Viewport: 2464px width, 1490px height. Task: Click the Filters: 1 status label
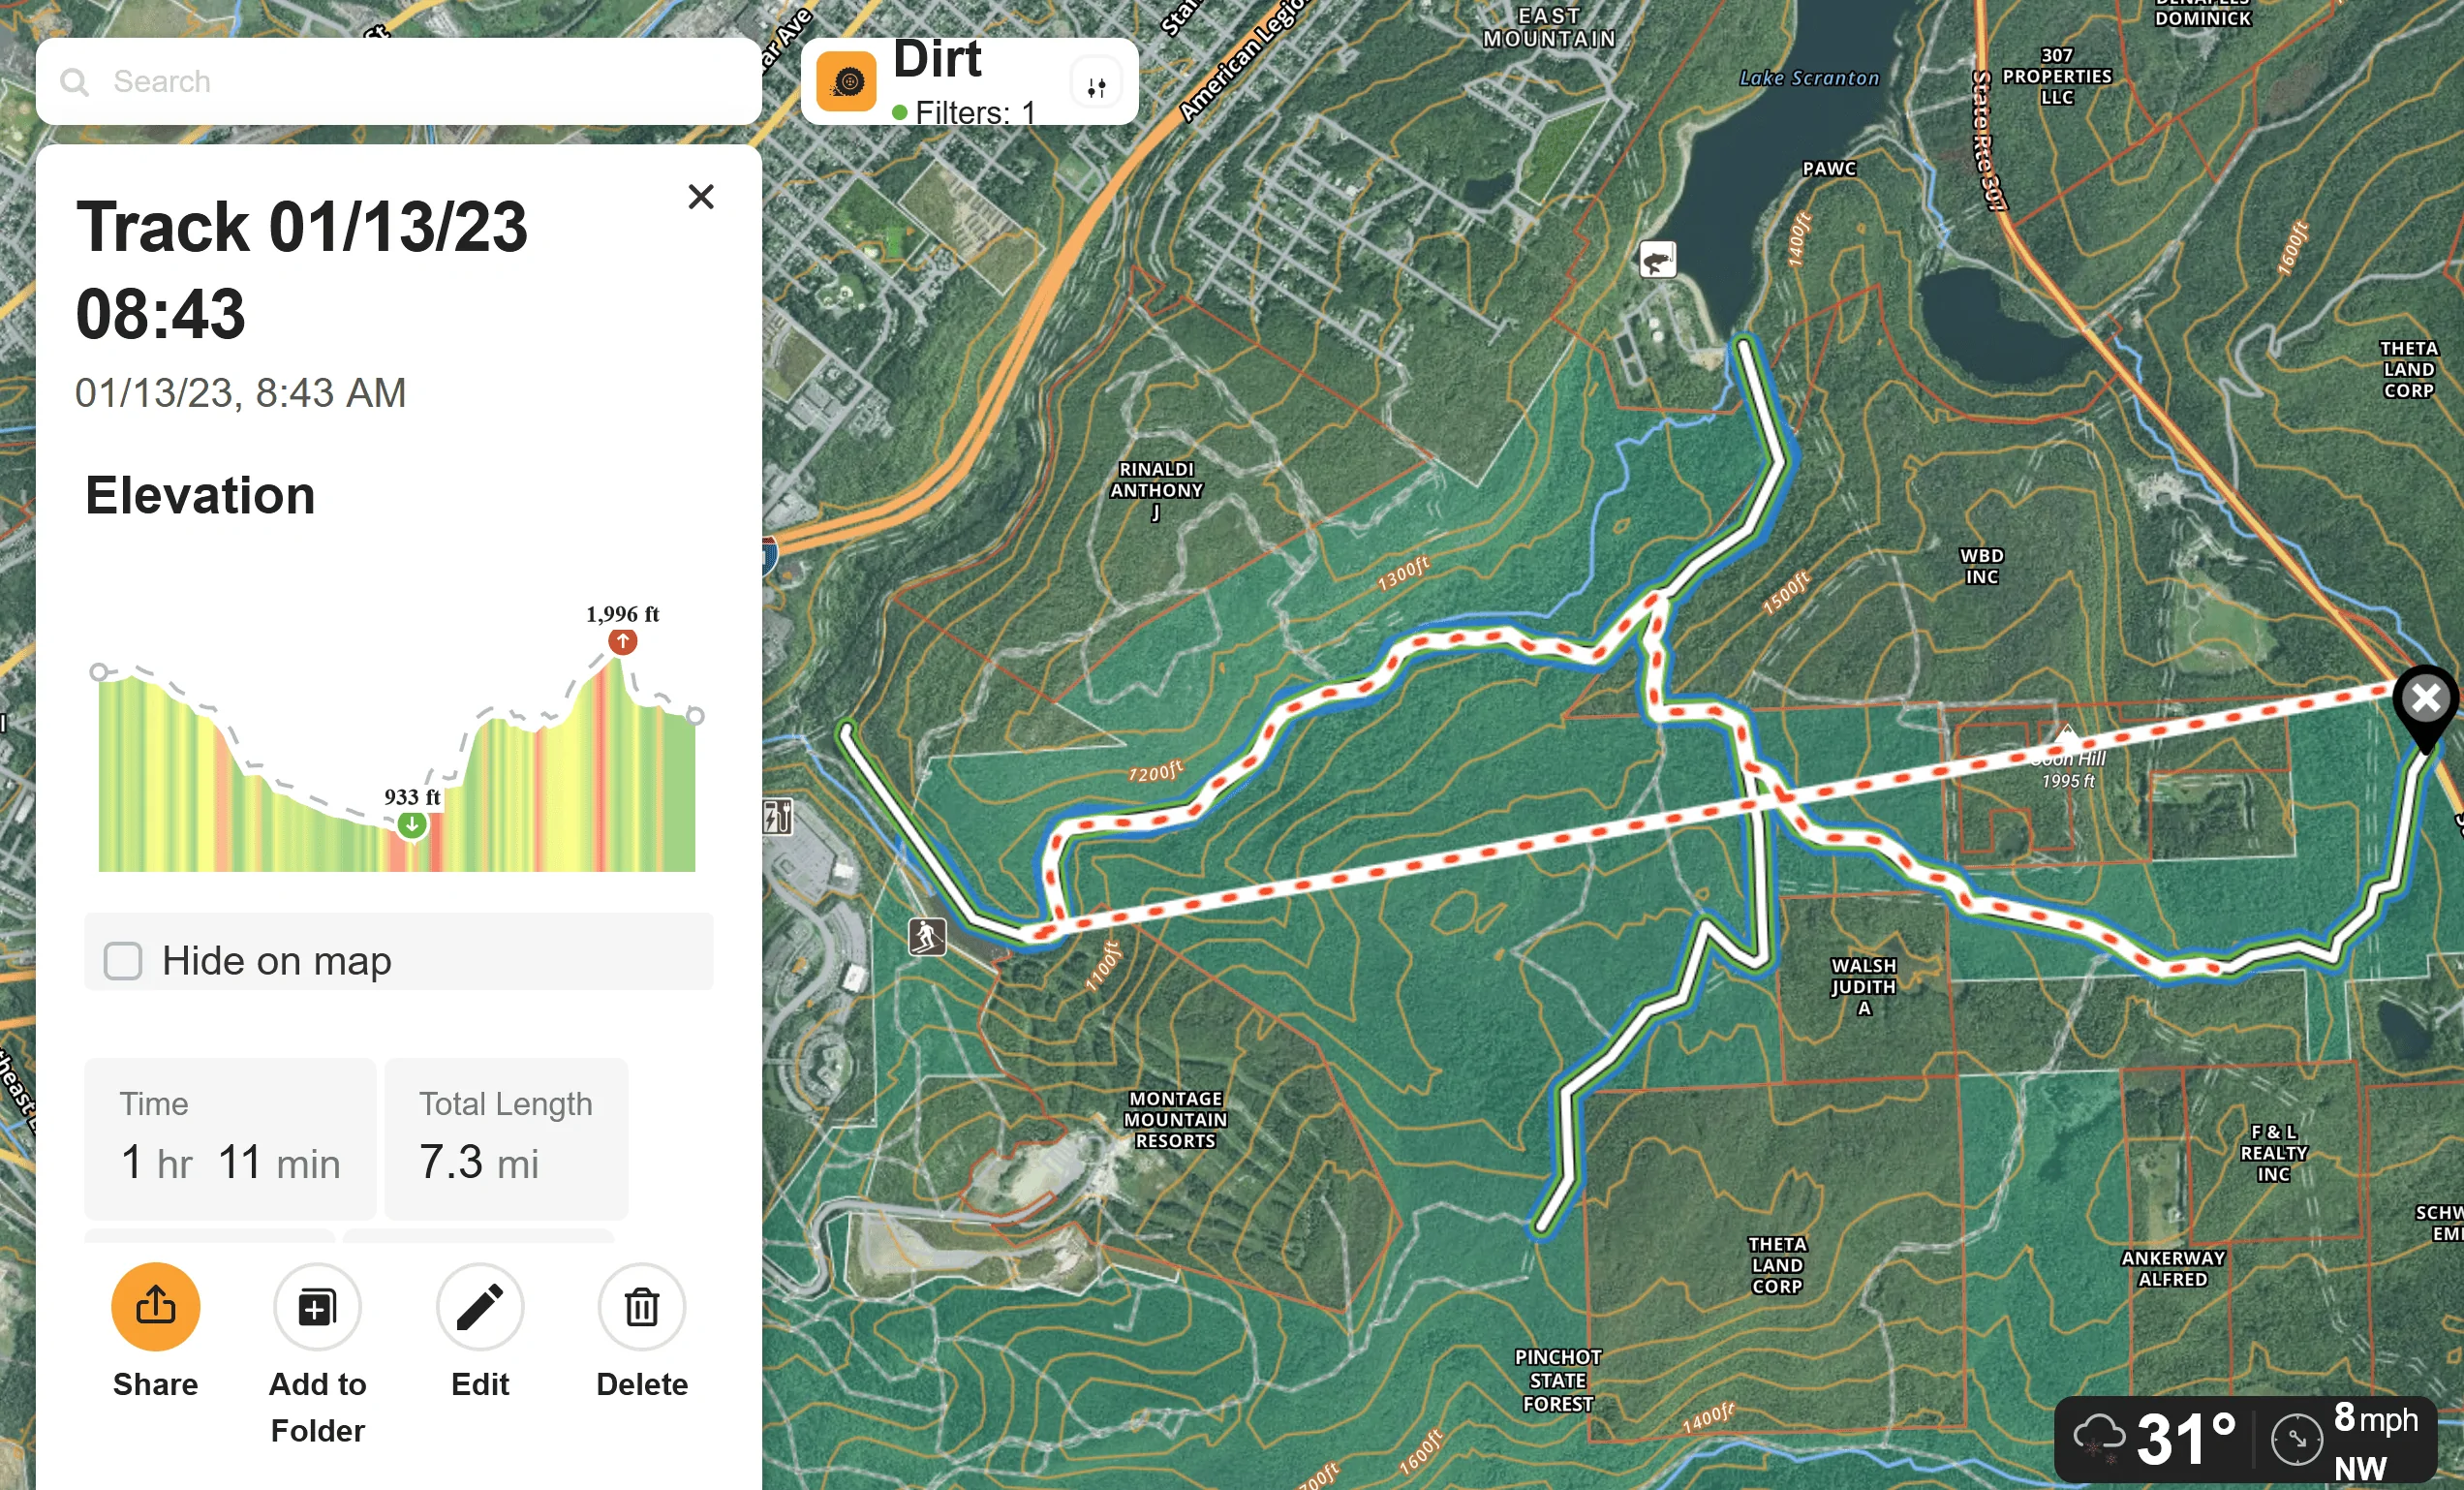tap(964, 112)
